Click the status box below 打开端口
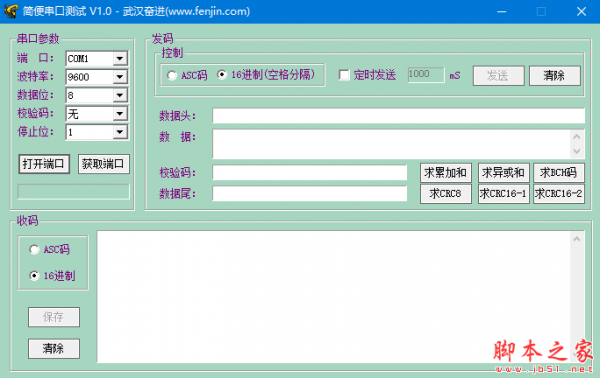This screenshot has height=378, width=600. (x=73, y=192)
